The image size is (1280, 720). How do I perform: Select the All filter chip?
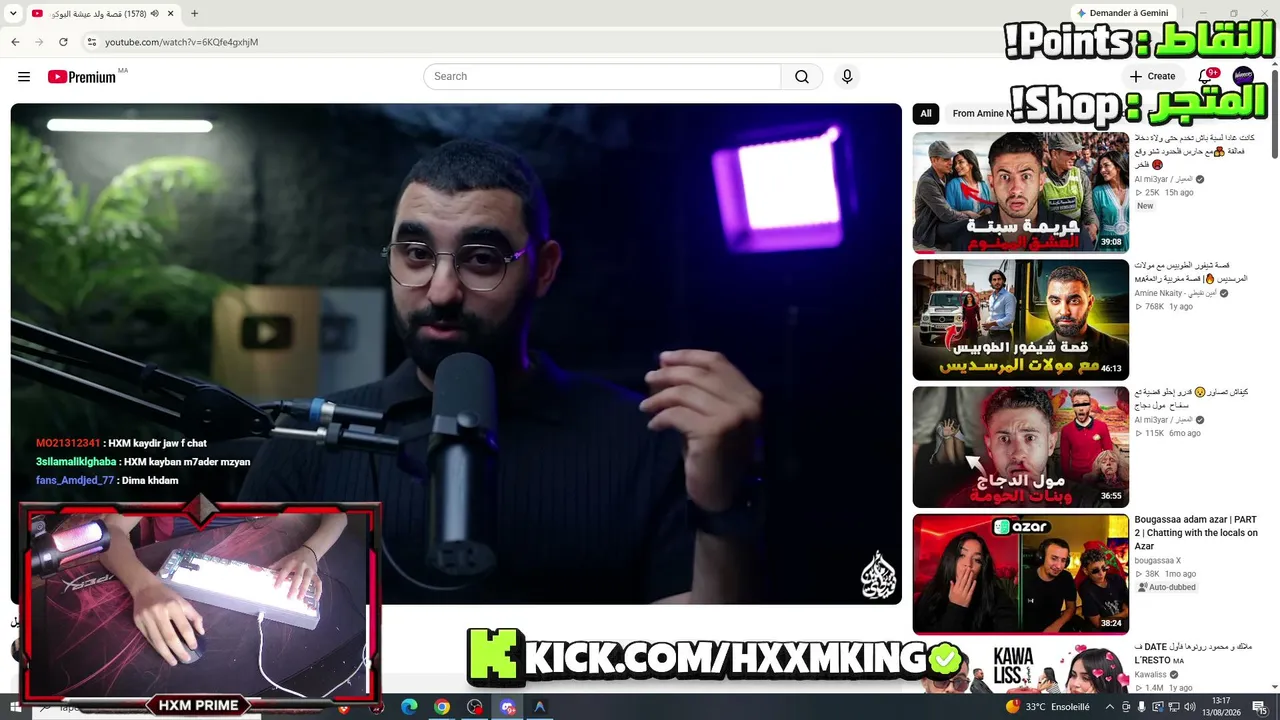point(926,114)
